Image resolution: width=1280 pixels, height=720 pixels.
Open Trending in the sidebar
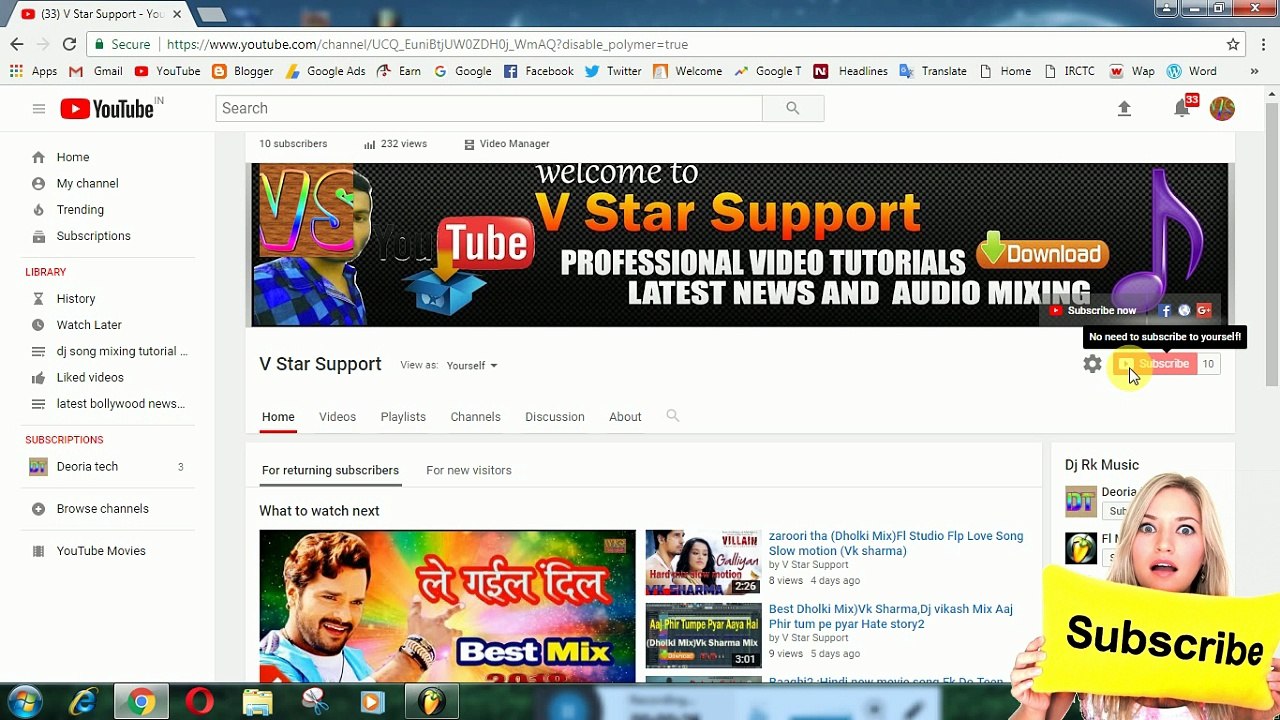tap(80, 210)
